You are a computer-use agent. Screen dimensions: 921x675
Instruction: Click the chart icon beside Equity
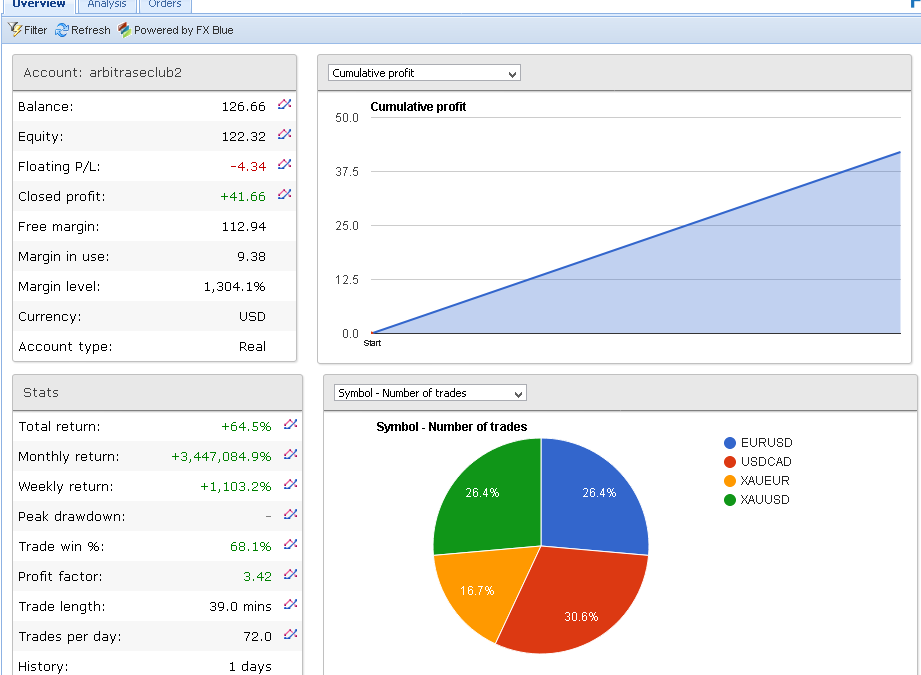285,135
